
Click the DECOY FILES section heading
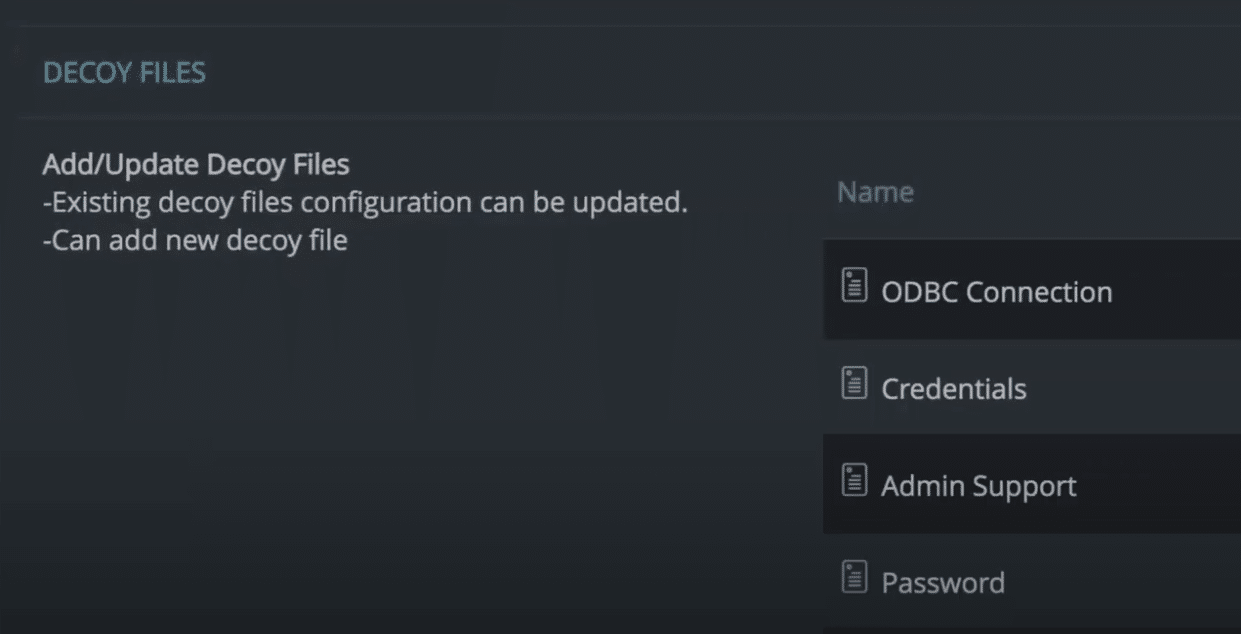pos(124,73)
